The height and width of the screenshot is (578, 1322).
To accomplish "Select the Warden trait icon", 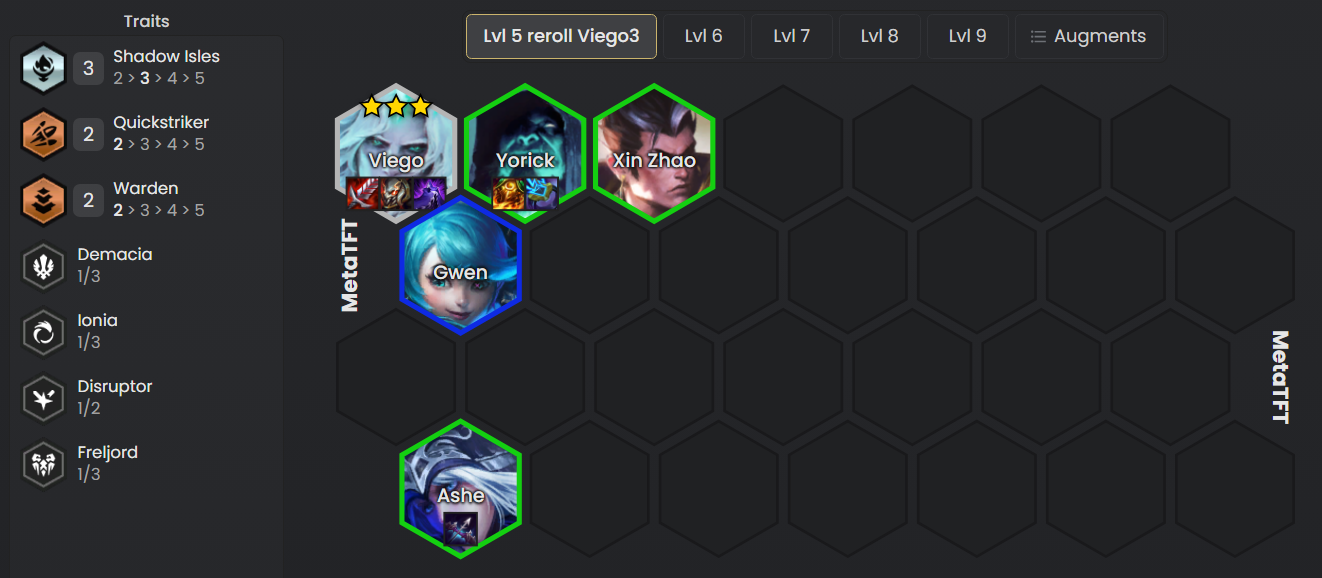I will coord(44,200).
